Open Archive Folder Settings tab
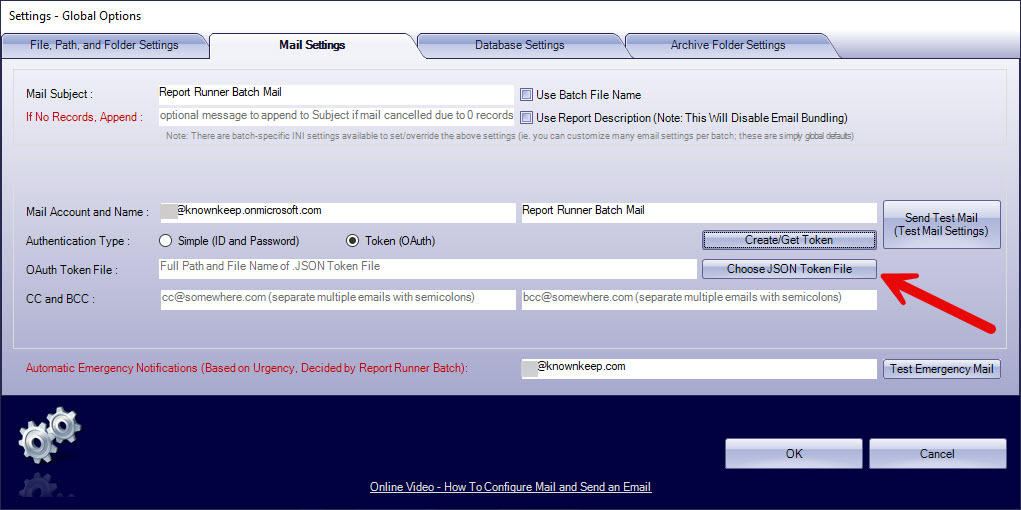 point(727,45)
